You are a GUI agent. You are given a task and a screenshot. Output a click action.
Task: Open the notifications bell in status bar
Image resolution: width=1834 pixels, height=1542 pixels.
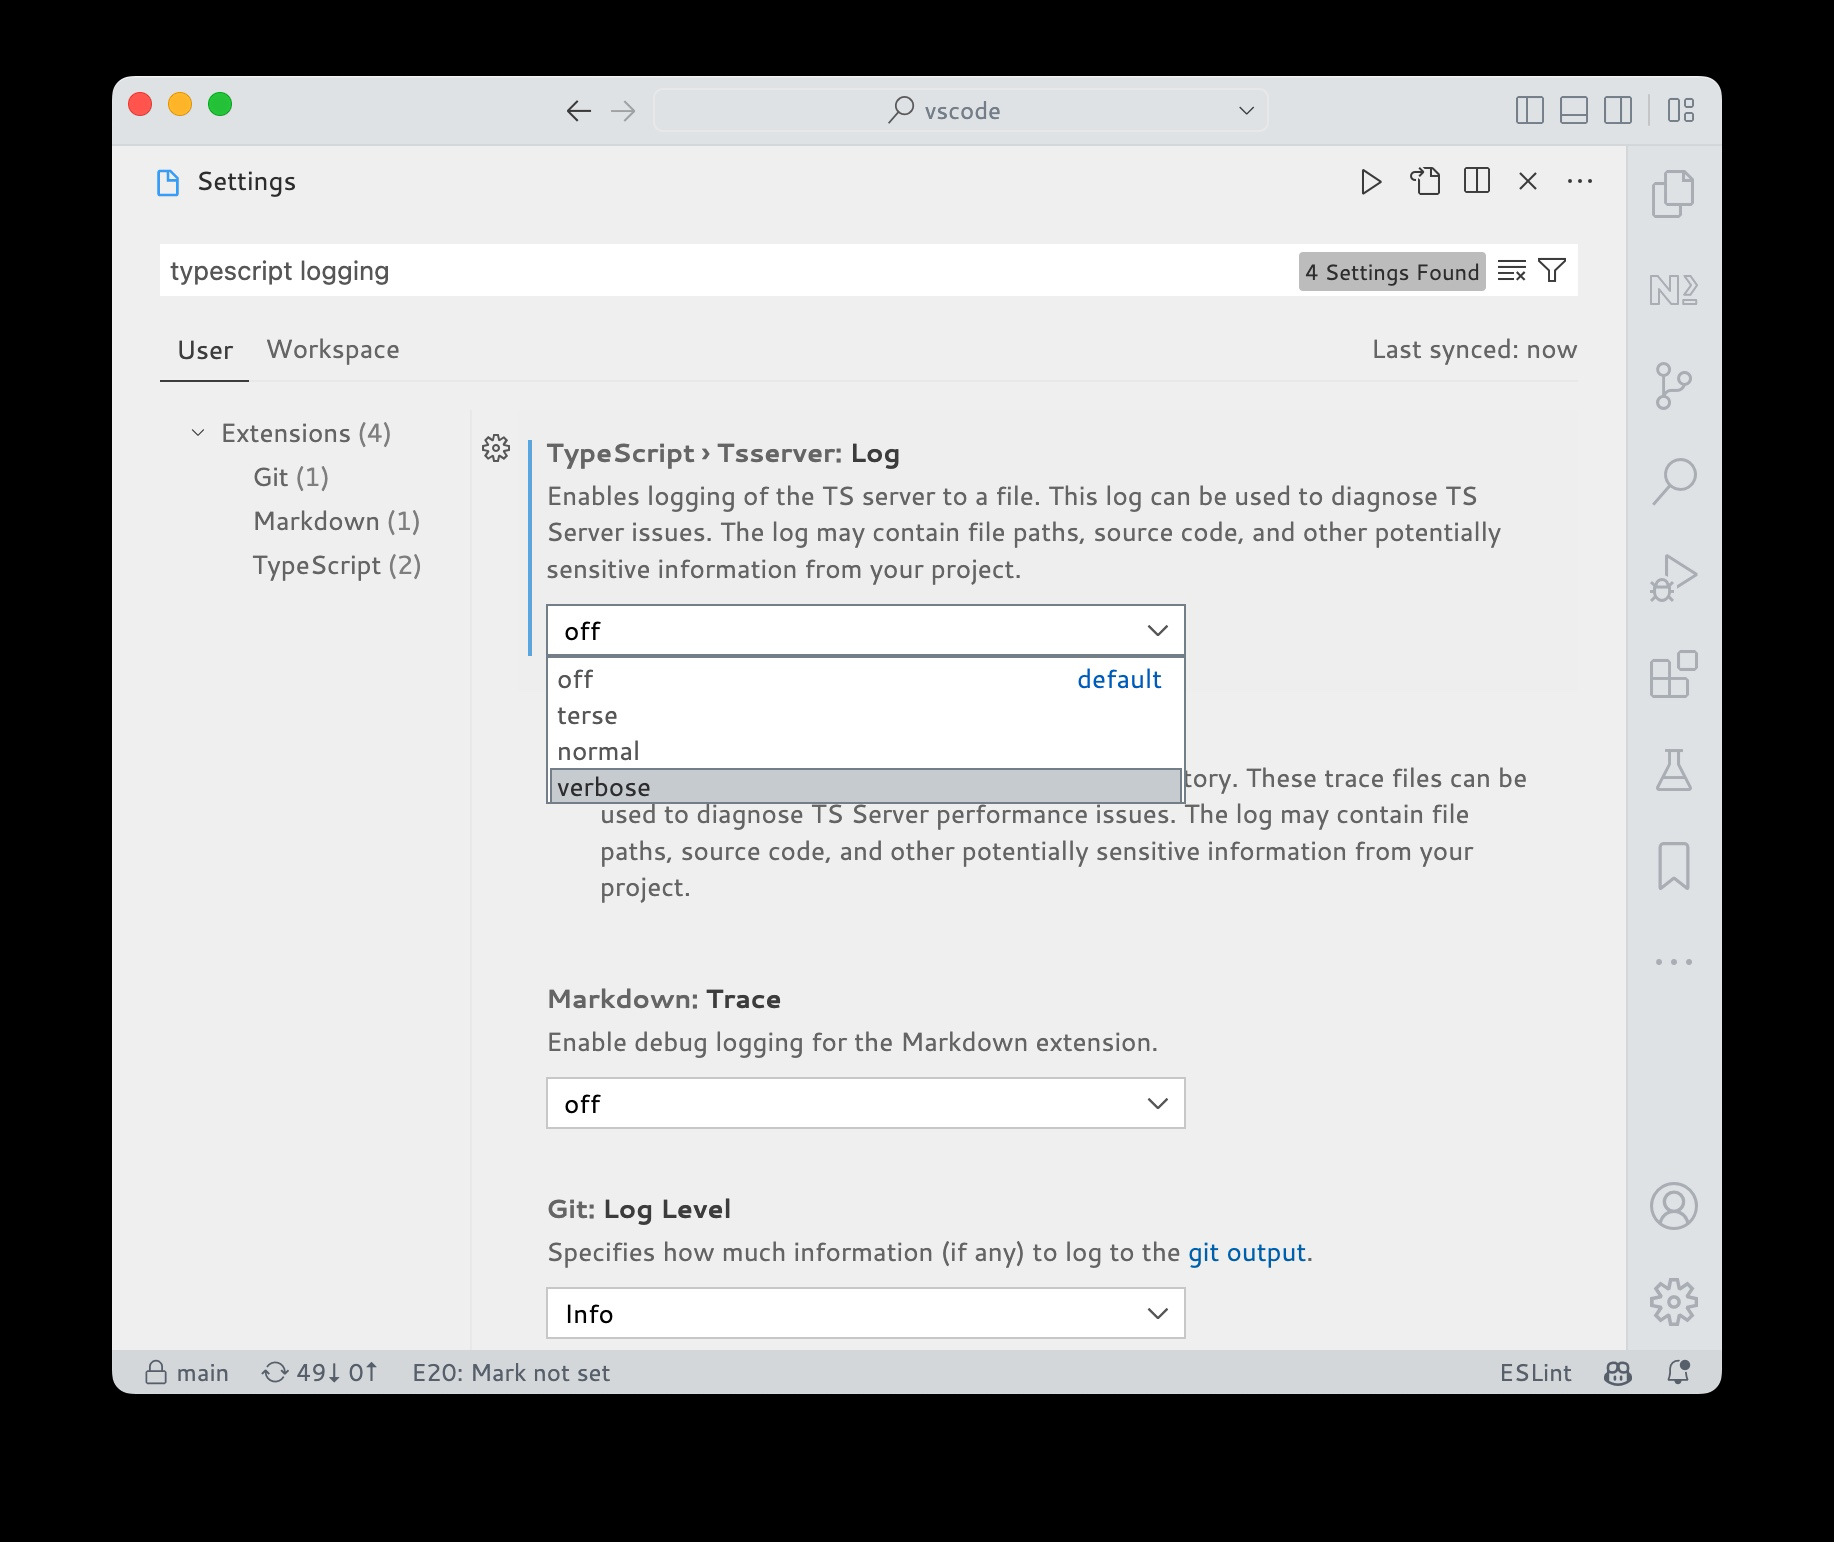coord(1678,1373)
